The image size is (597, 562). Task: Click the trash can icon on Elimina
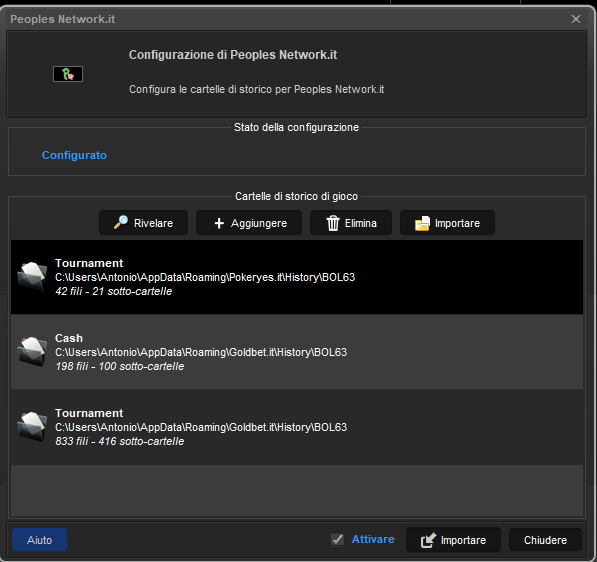(333, 223)
